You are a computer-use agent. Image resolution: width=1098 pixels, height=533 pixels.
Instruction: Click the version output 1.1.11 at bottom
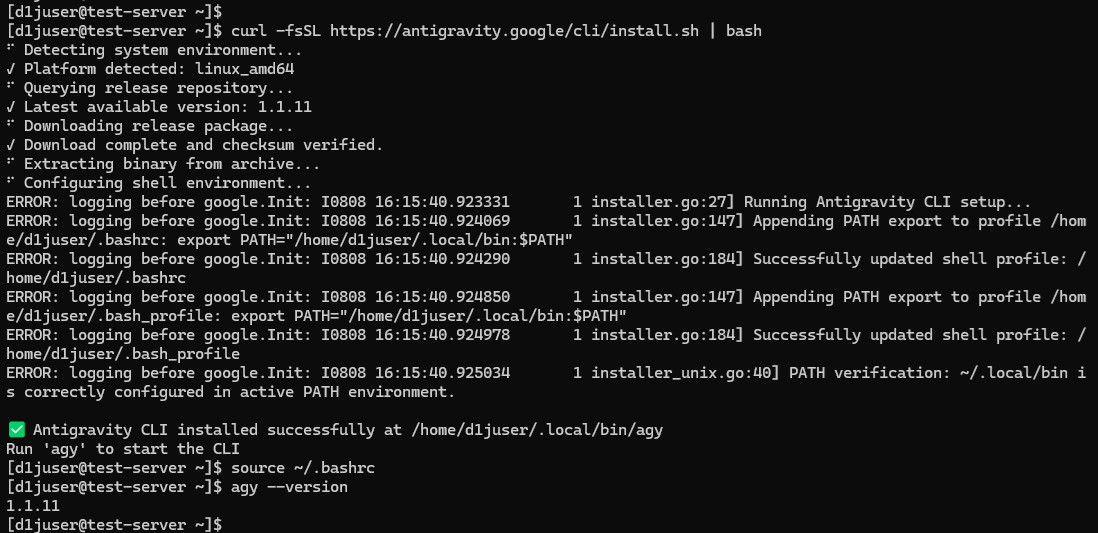(x=33, y=505)
